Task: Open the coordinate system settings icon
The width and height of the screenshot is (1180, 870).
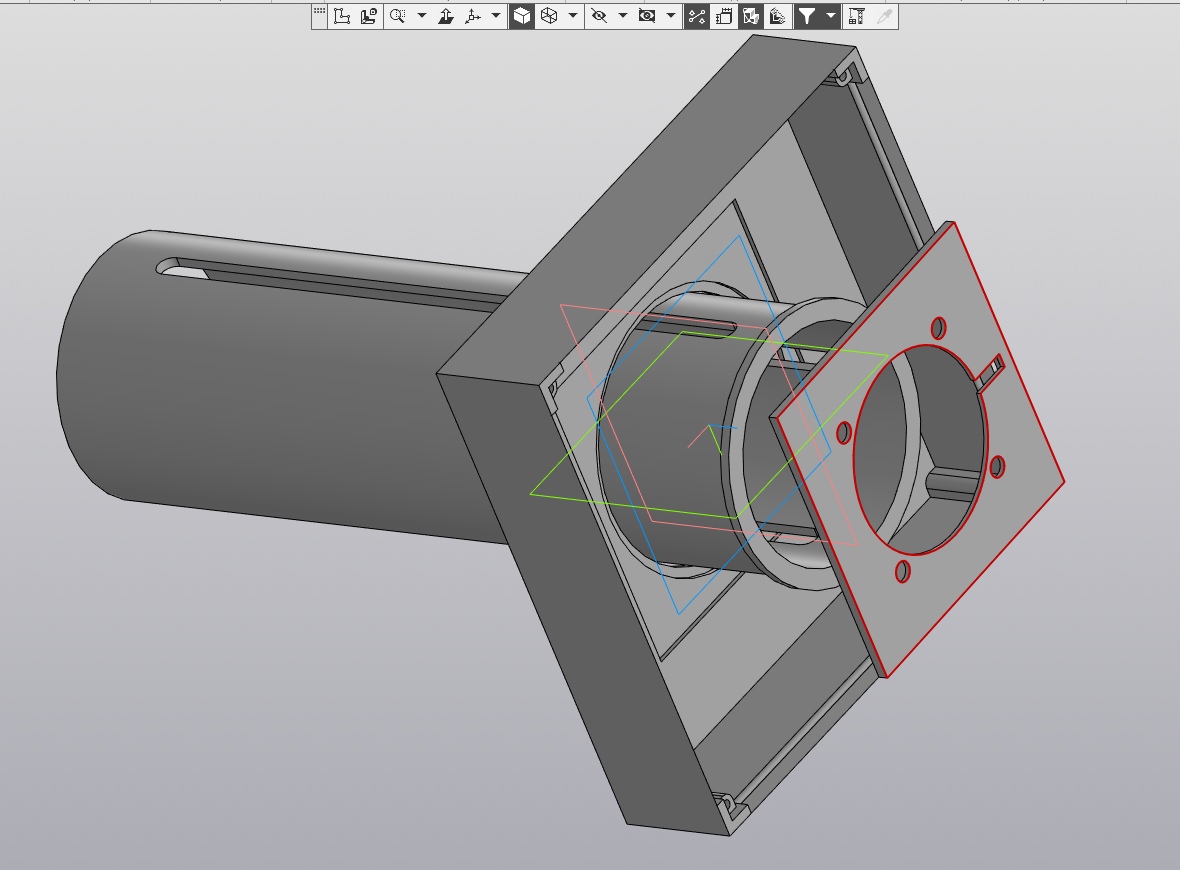Action: pyautogui.click(x=369, y=16)
